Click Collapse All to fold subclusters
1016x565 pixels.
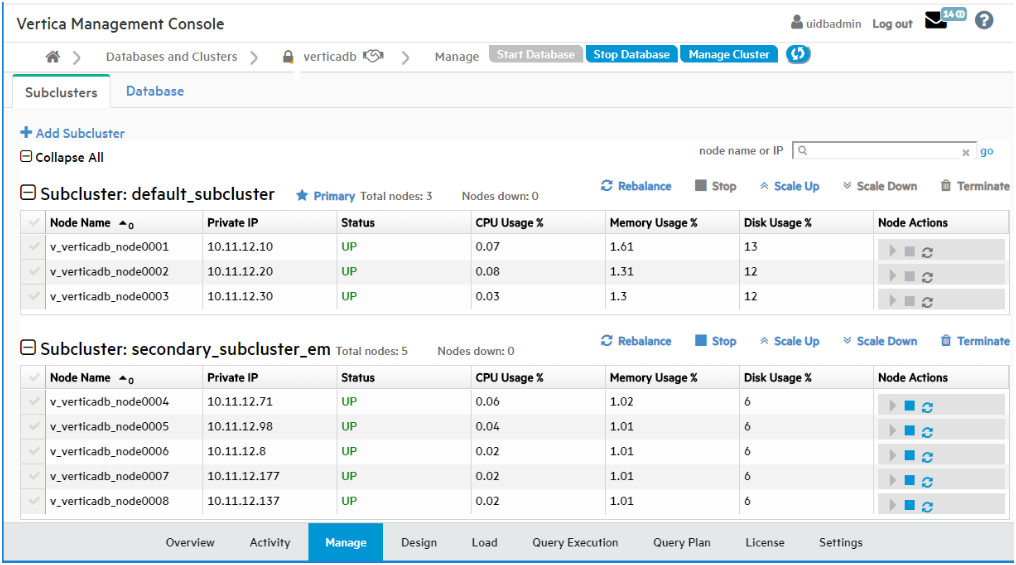[61, 158]
